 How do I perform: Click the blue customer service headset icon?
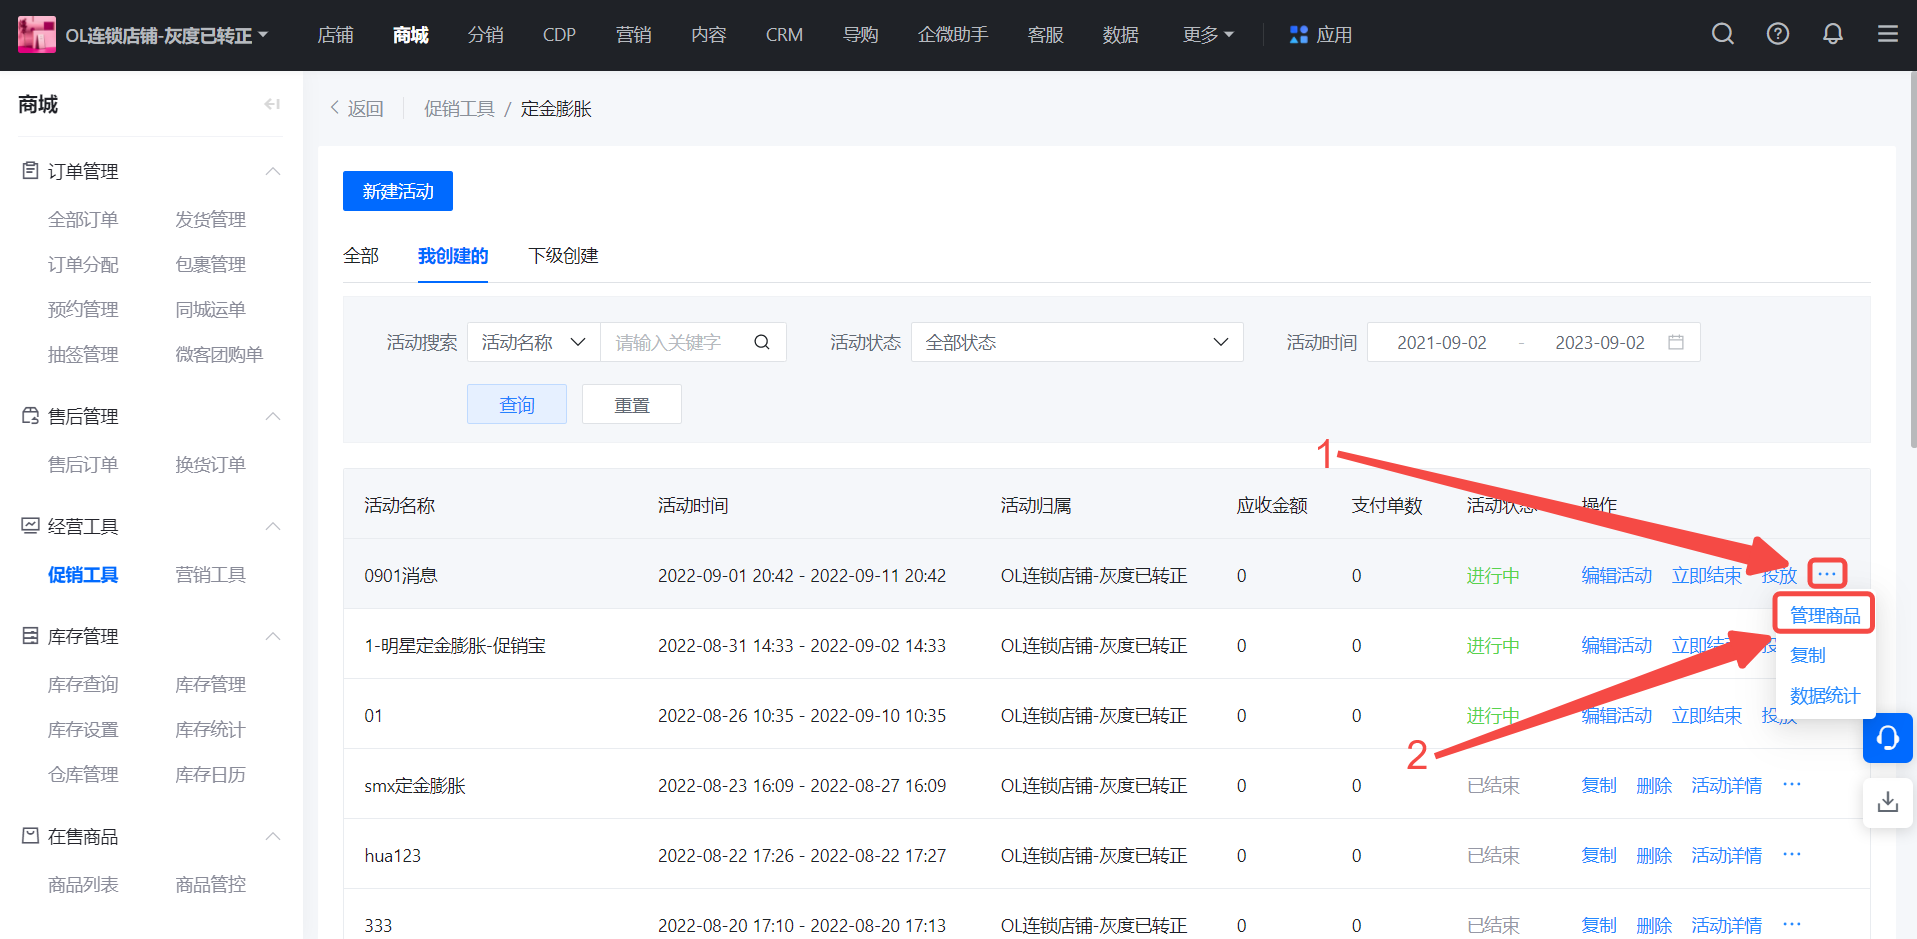1887,738
